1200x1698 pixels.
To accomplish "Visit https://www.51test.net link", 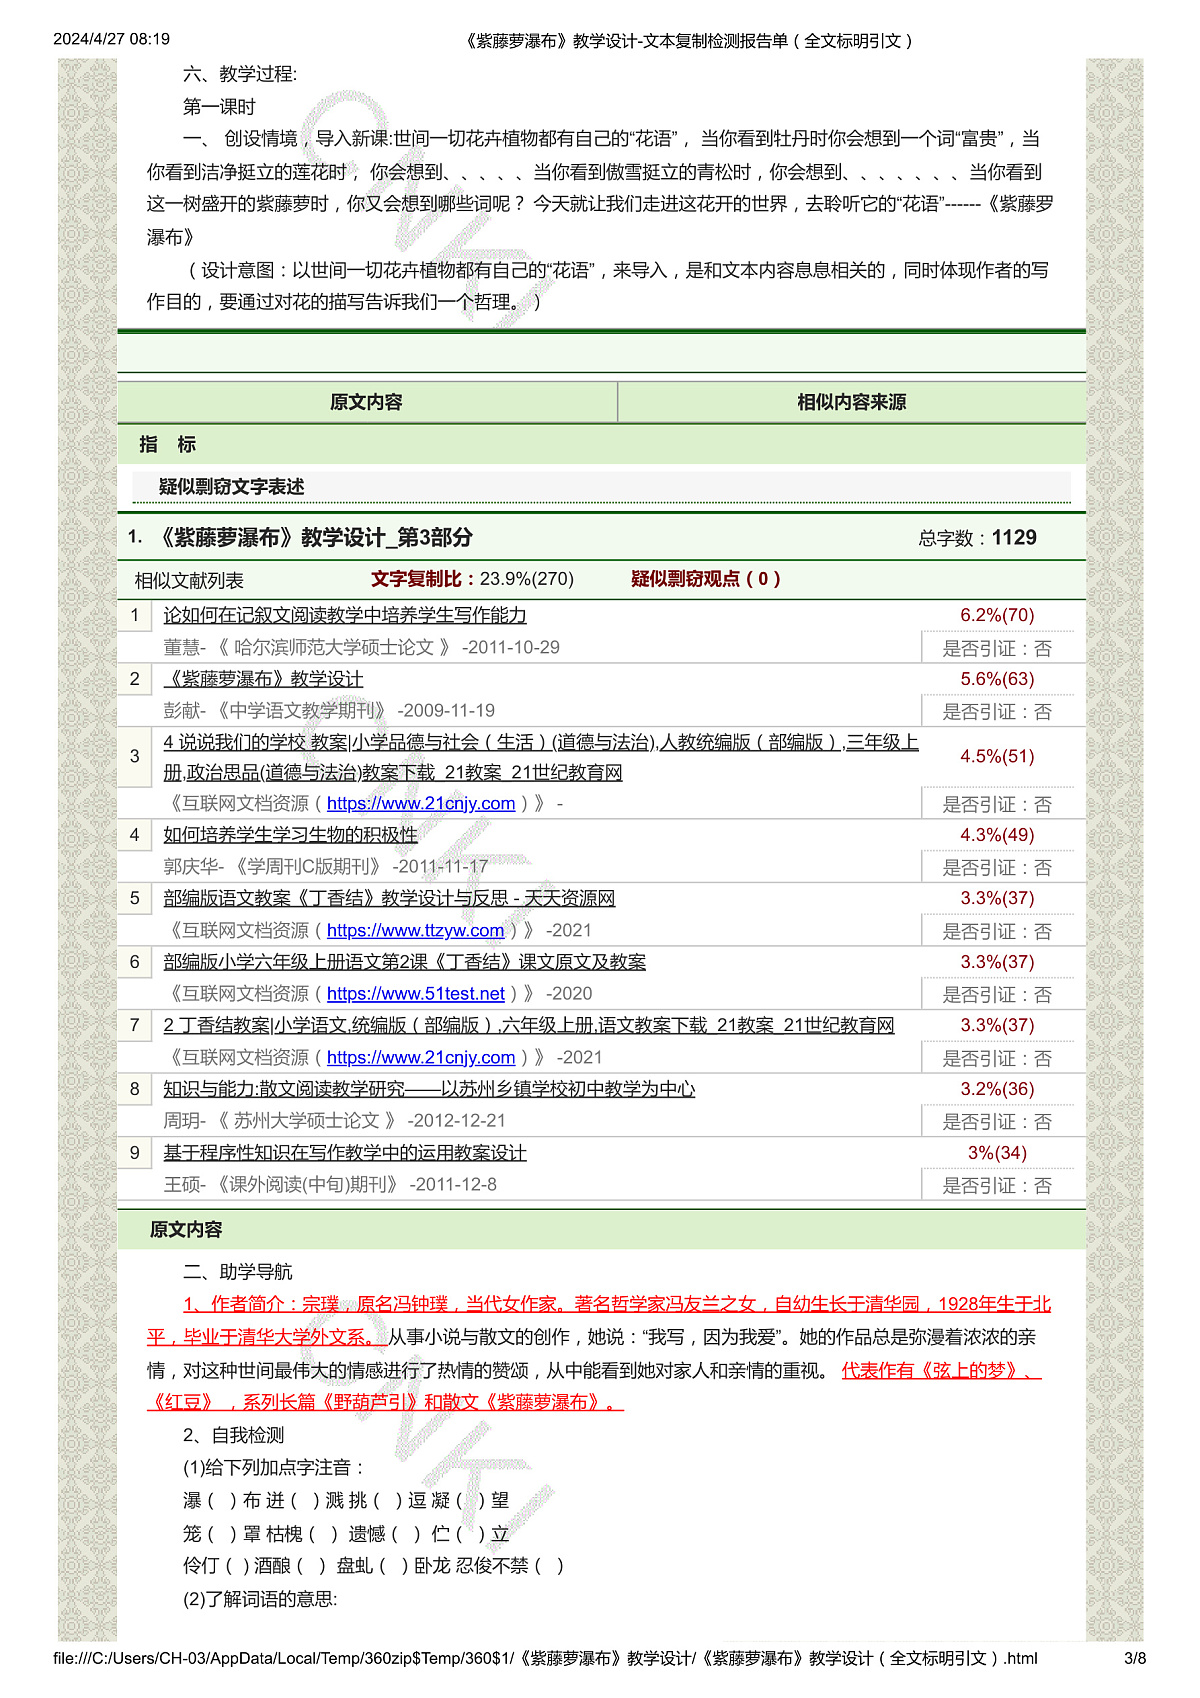I will (x=415, y=994).
